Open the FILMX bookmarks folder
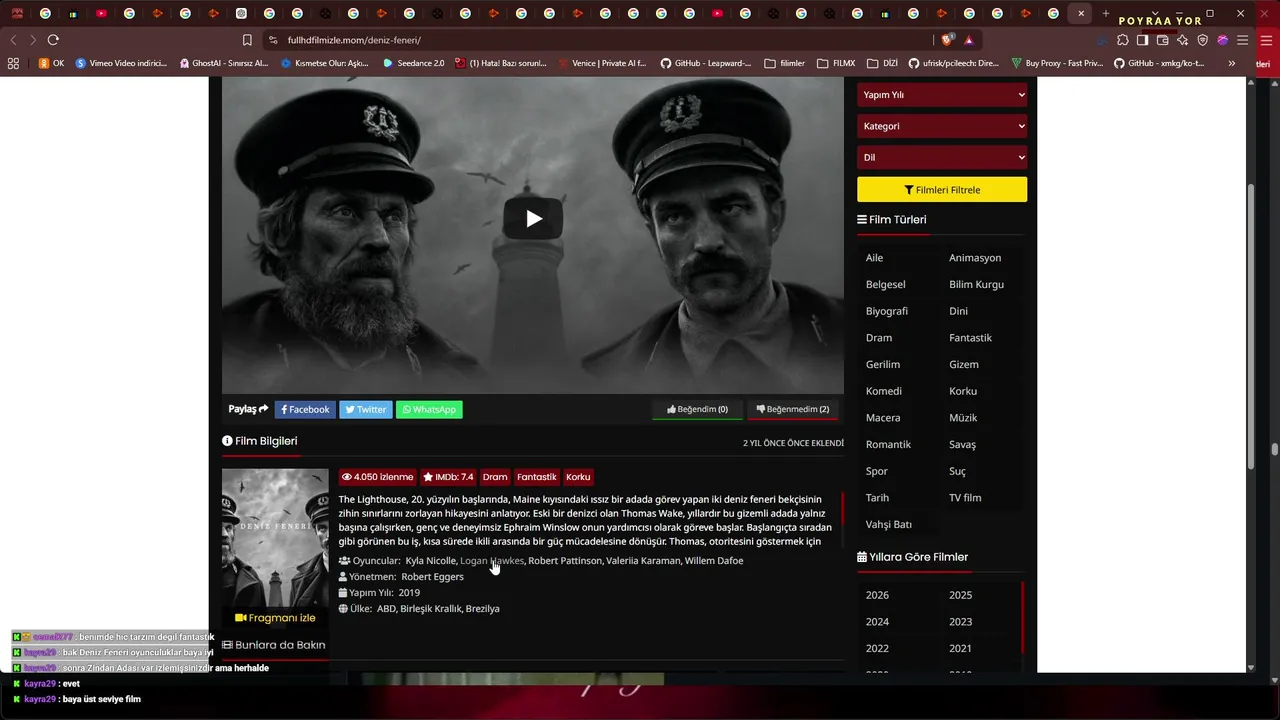Image resolution: width=1280 pixels, height=720 pixels. coord(836,63)
